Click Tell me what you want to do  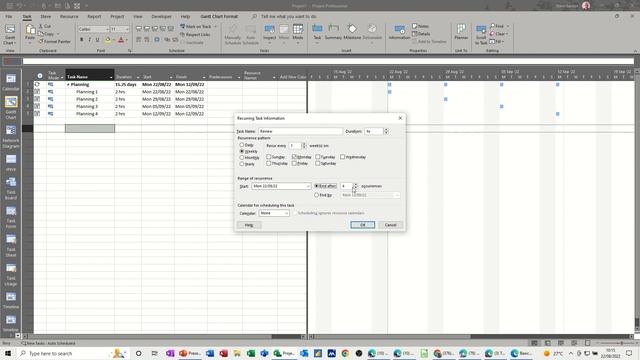coord(289,16)
